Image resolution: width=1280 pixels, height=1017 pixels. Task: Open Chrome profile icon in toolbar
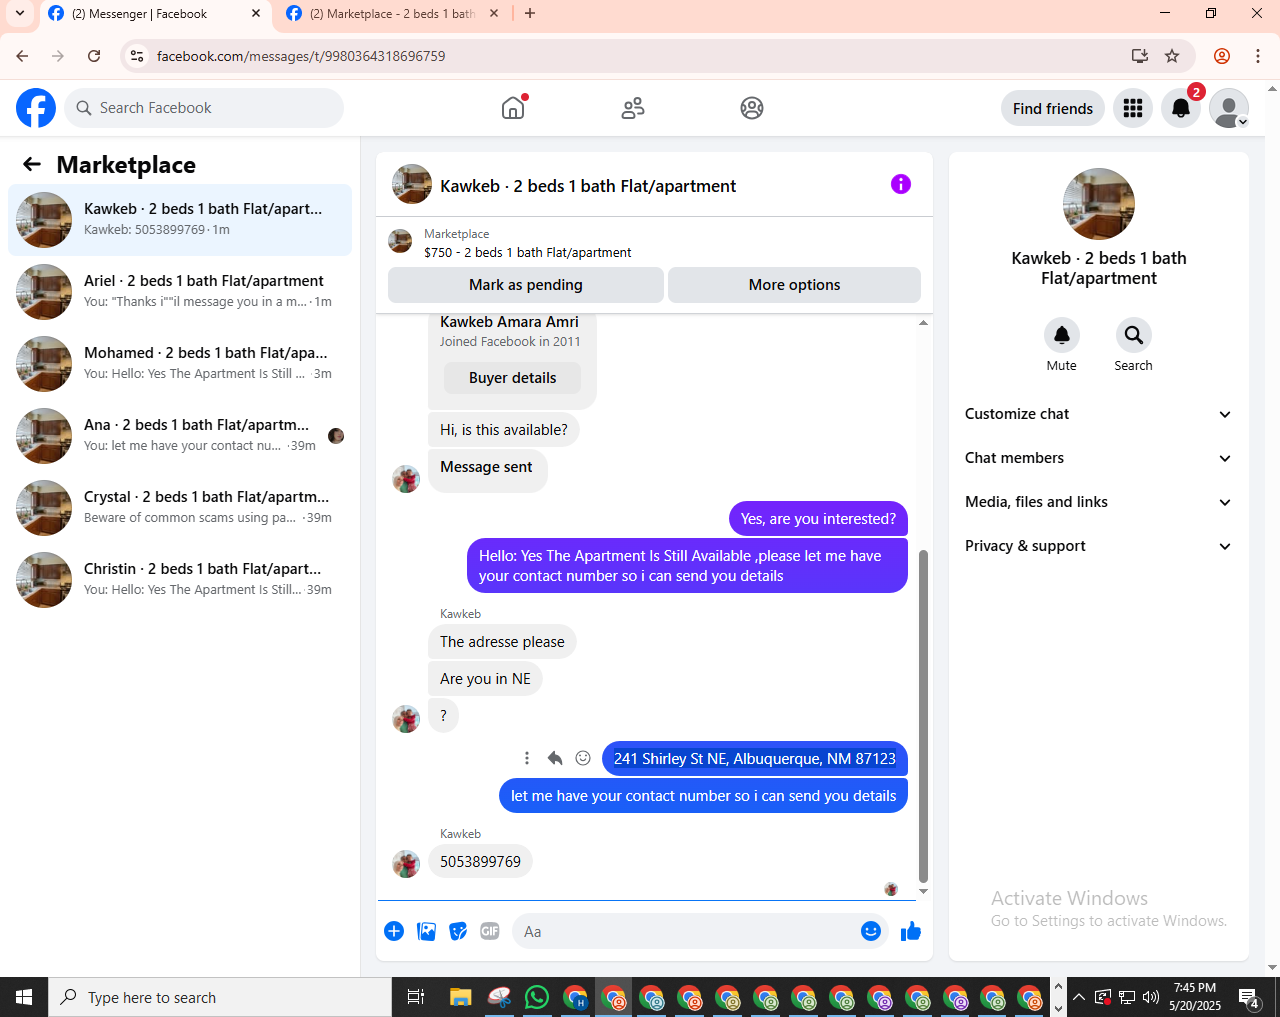click(x=1222, y=56)
